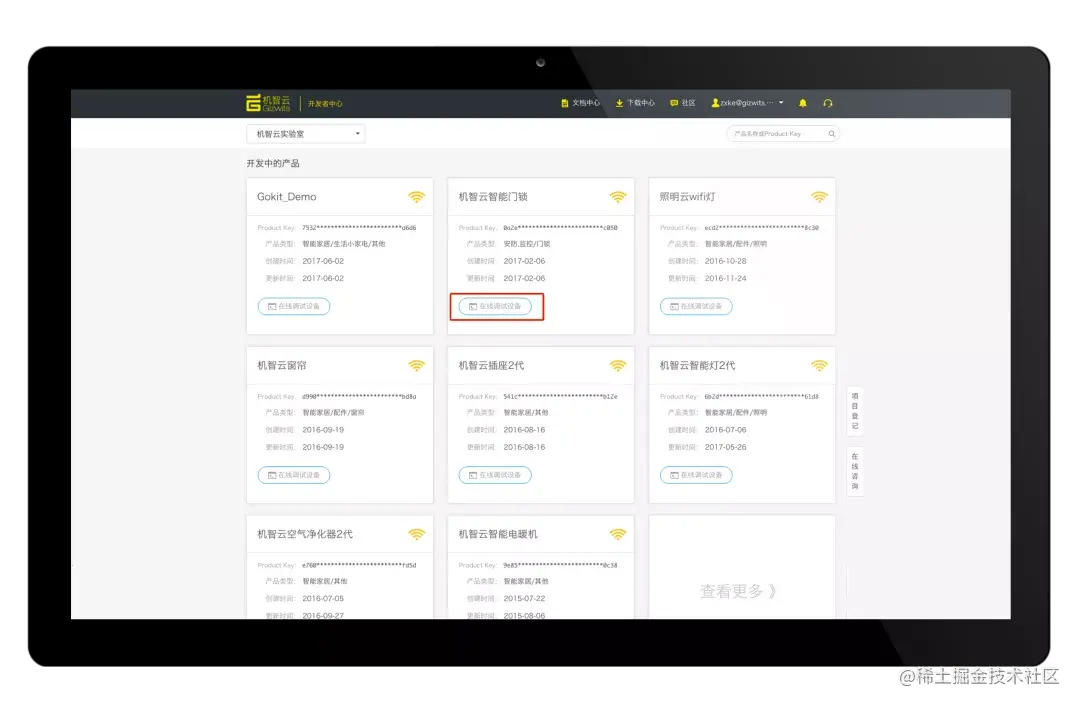Click the wifi icon on Gokit_Demo card
This screenshot has width=1080, height=707.
tap(417, 197)
